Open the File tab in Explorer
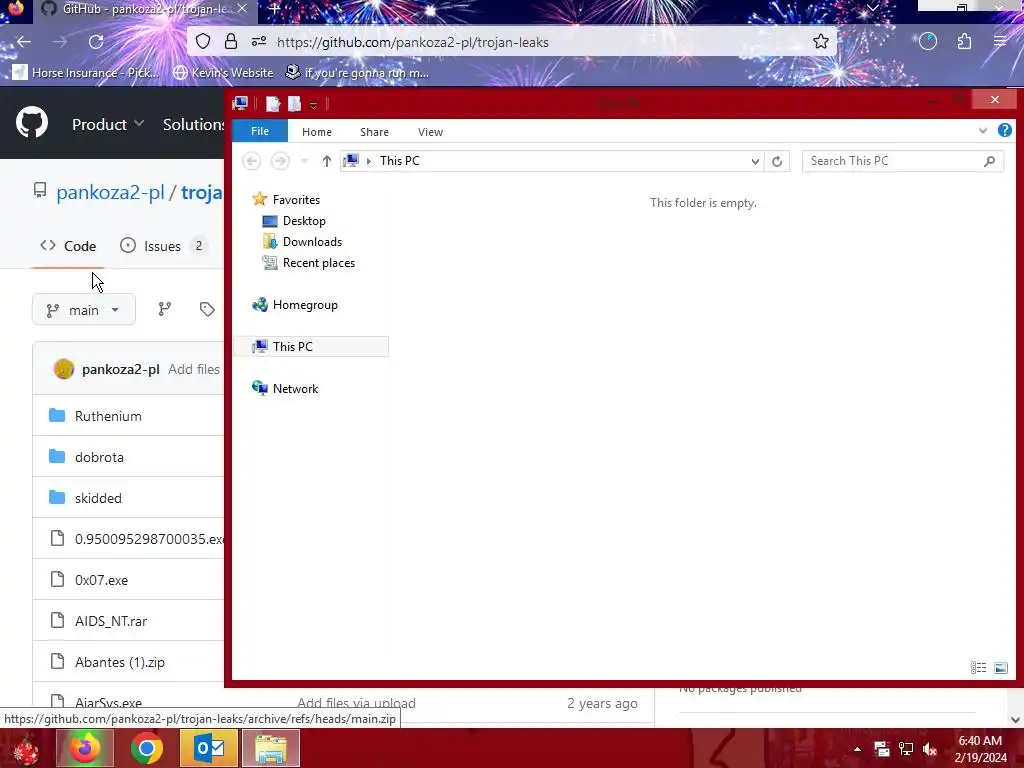 [260, 131]
